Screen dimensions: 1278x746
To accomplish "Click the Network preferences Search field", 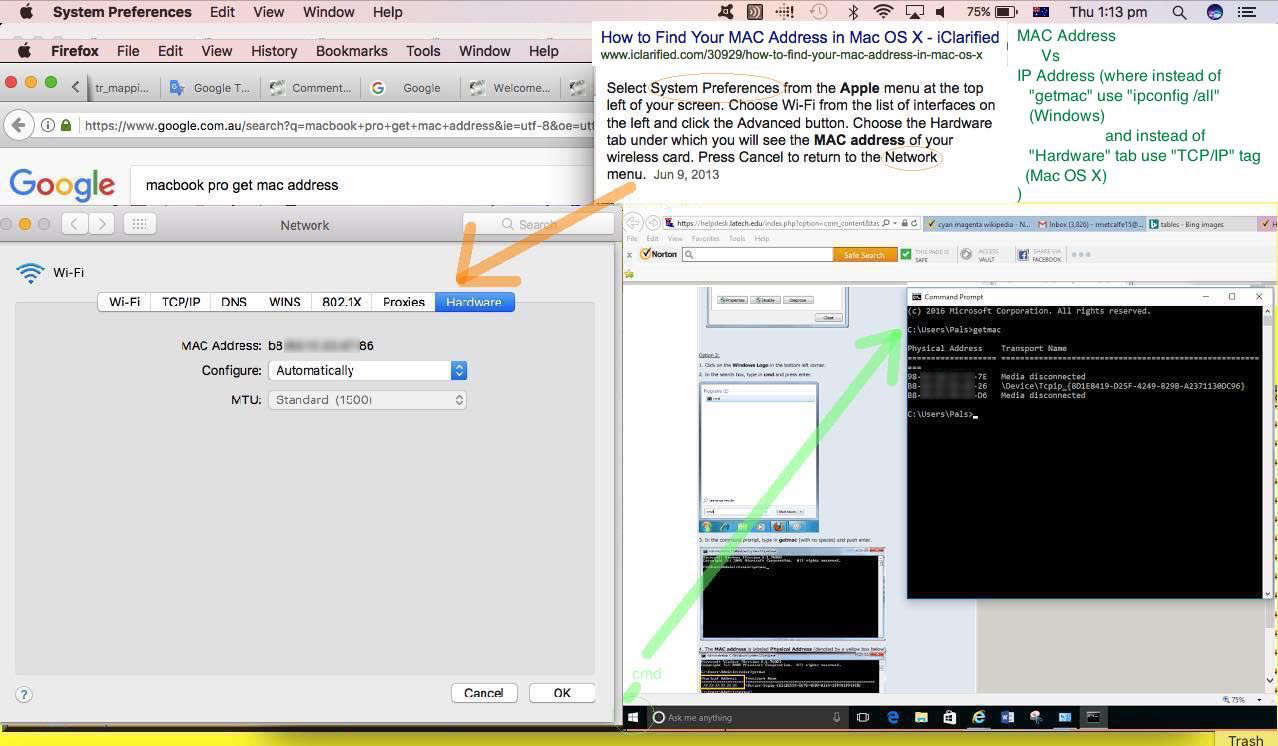I will point(537,224).
